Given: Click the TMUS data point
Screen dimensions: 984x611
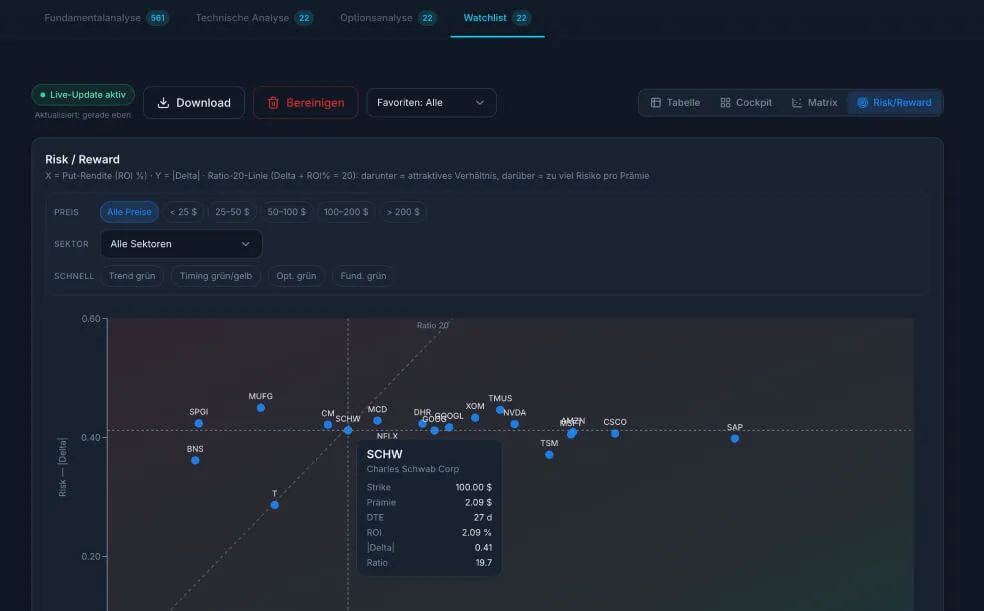Looking at the screenshot, I should pyautogui.click(x=500, y=410).
